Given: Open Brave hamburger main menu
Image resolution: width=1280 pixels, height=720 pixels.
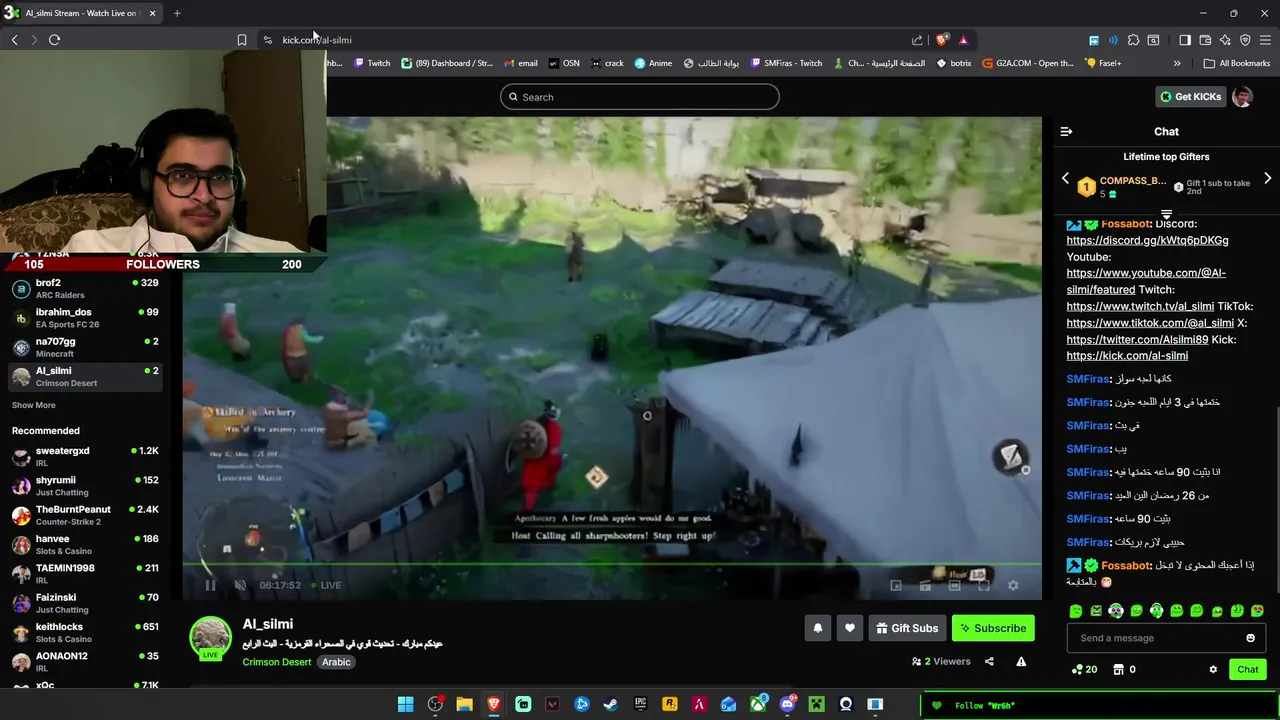Looking at the screenshot, I should coord(1265,40).
